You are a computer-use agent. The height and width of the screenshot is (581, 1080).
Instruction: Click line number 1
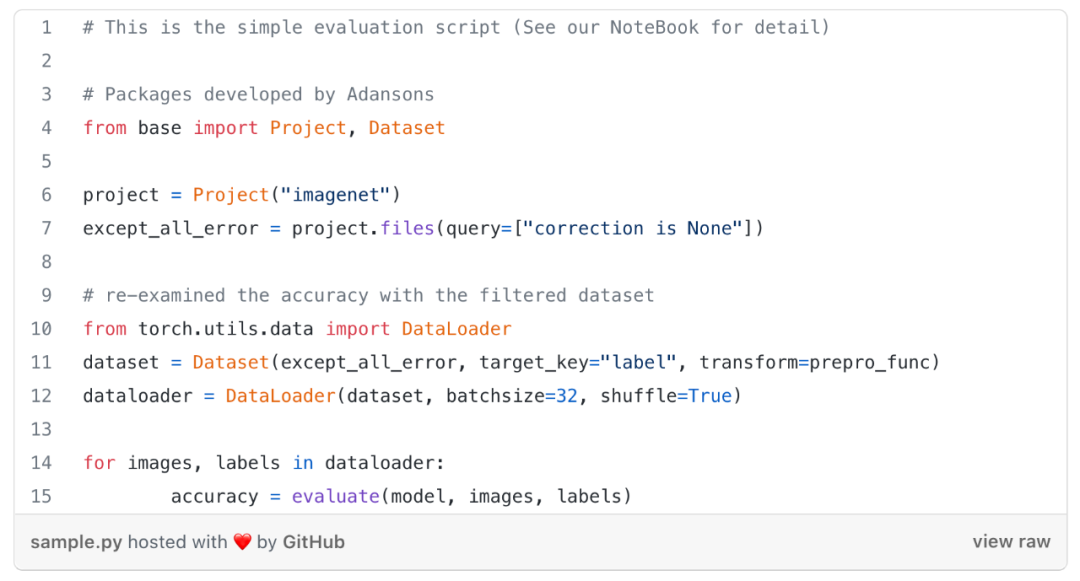46,27
